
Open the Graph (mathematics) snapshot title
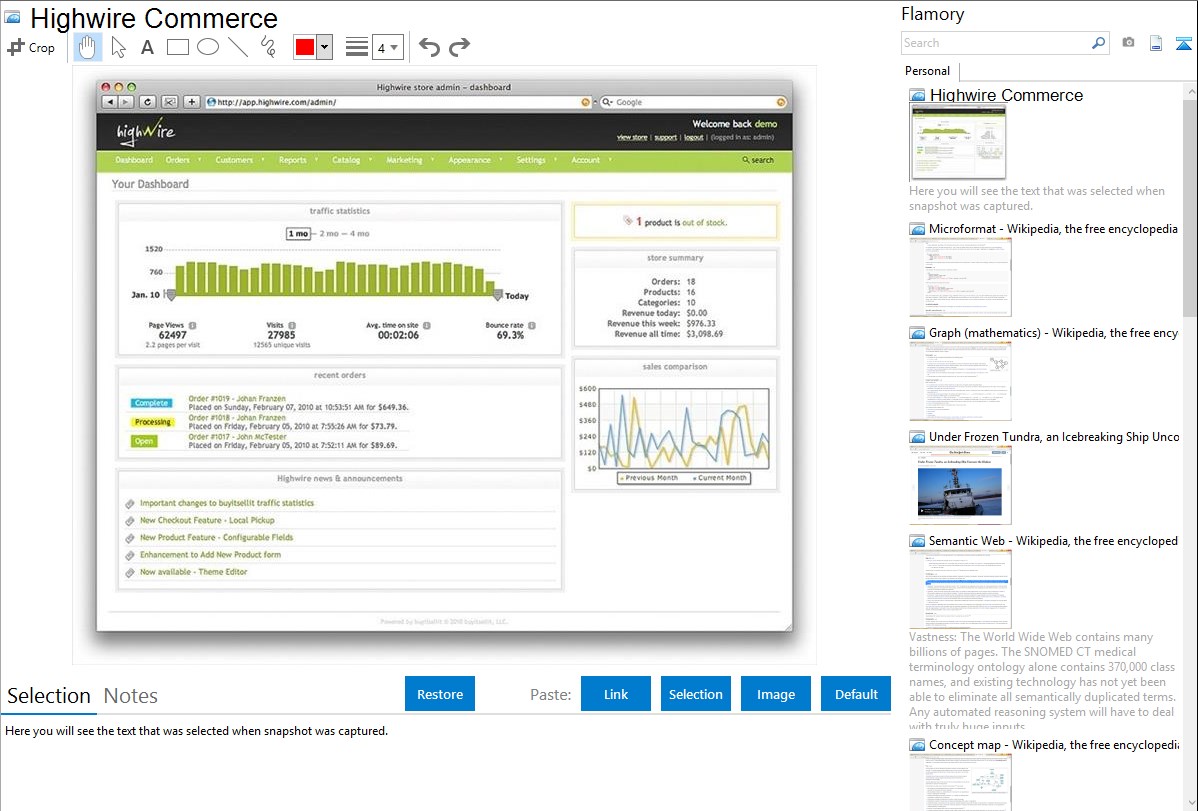click(1053, 333)
